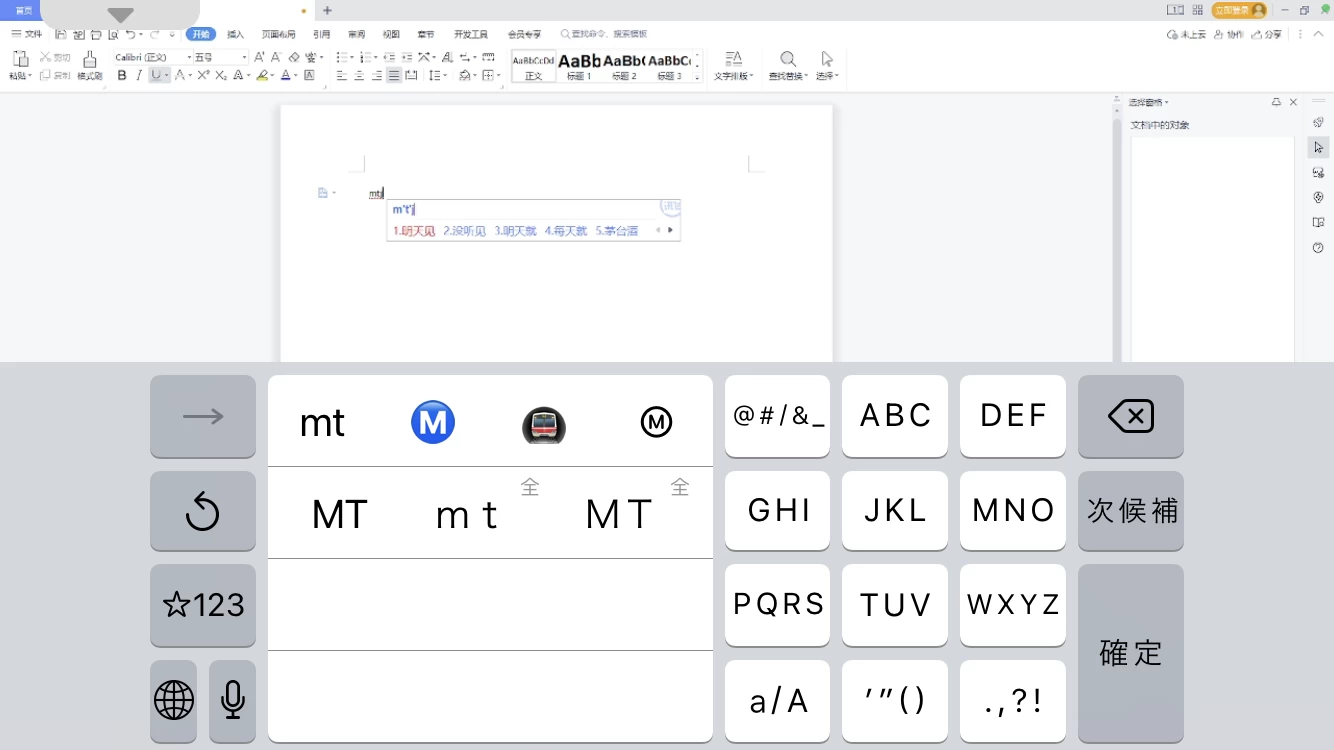Click the Text Layout icon
The width and height of the screenshot is (1334, 750).
pos(733,59)
